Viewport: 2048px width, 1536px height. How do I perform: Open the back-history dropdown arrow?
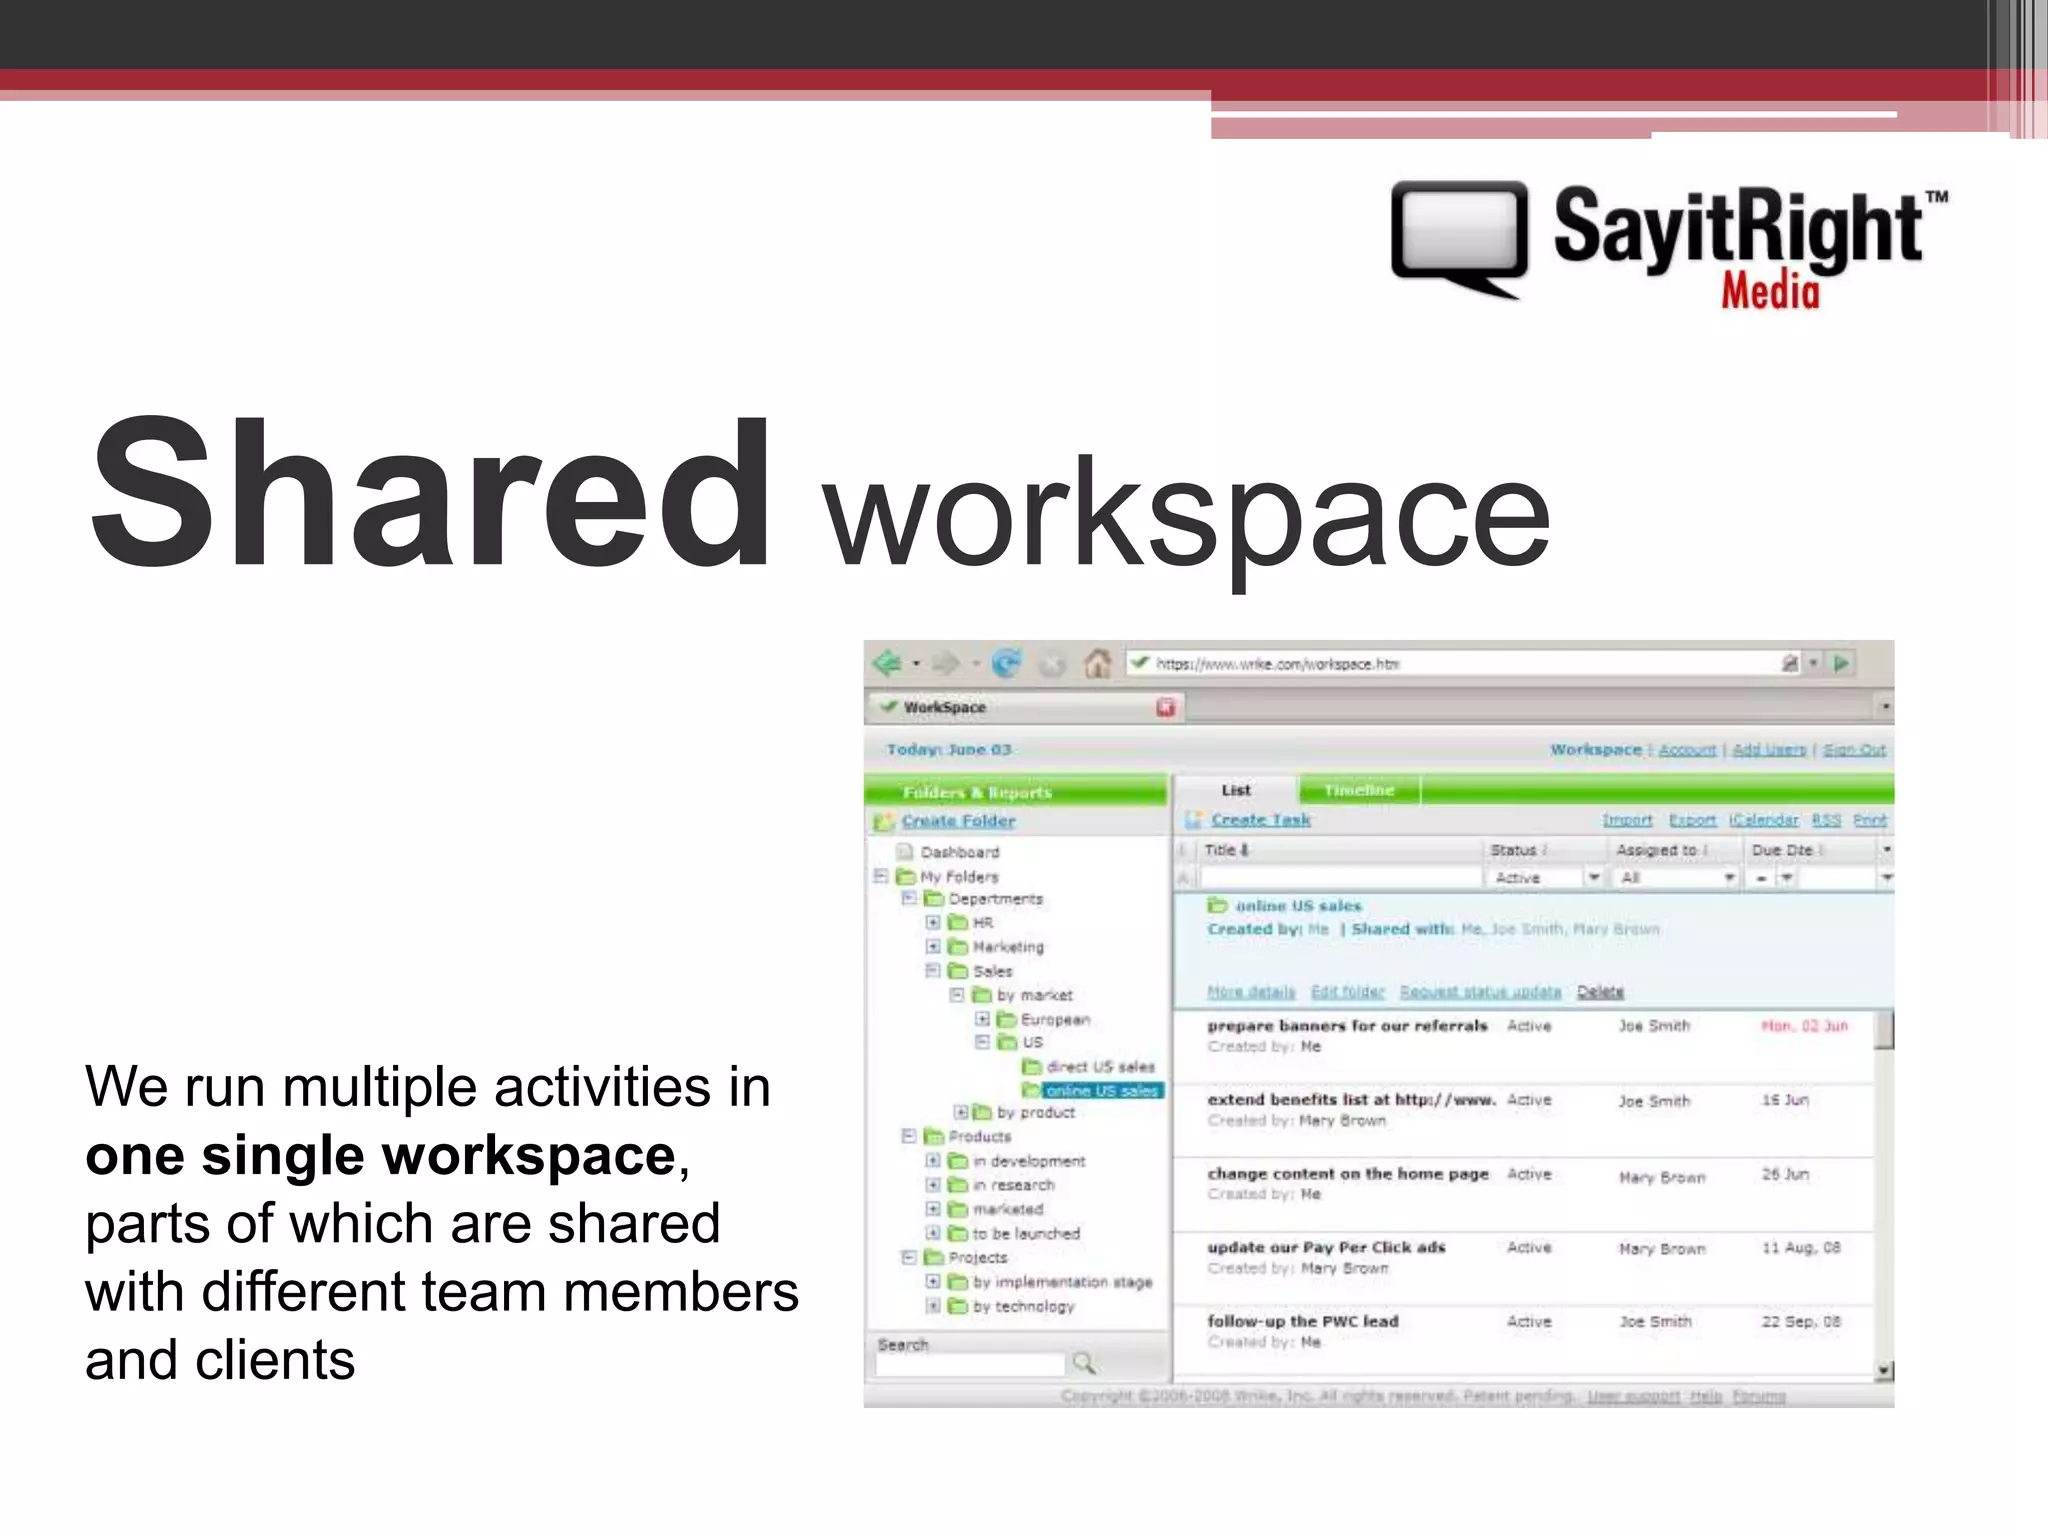[x=915, y=664]
